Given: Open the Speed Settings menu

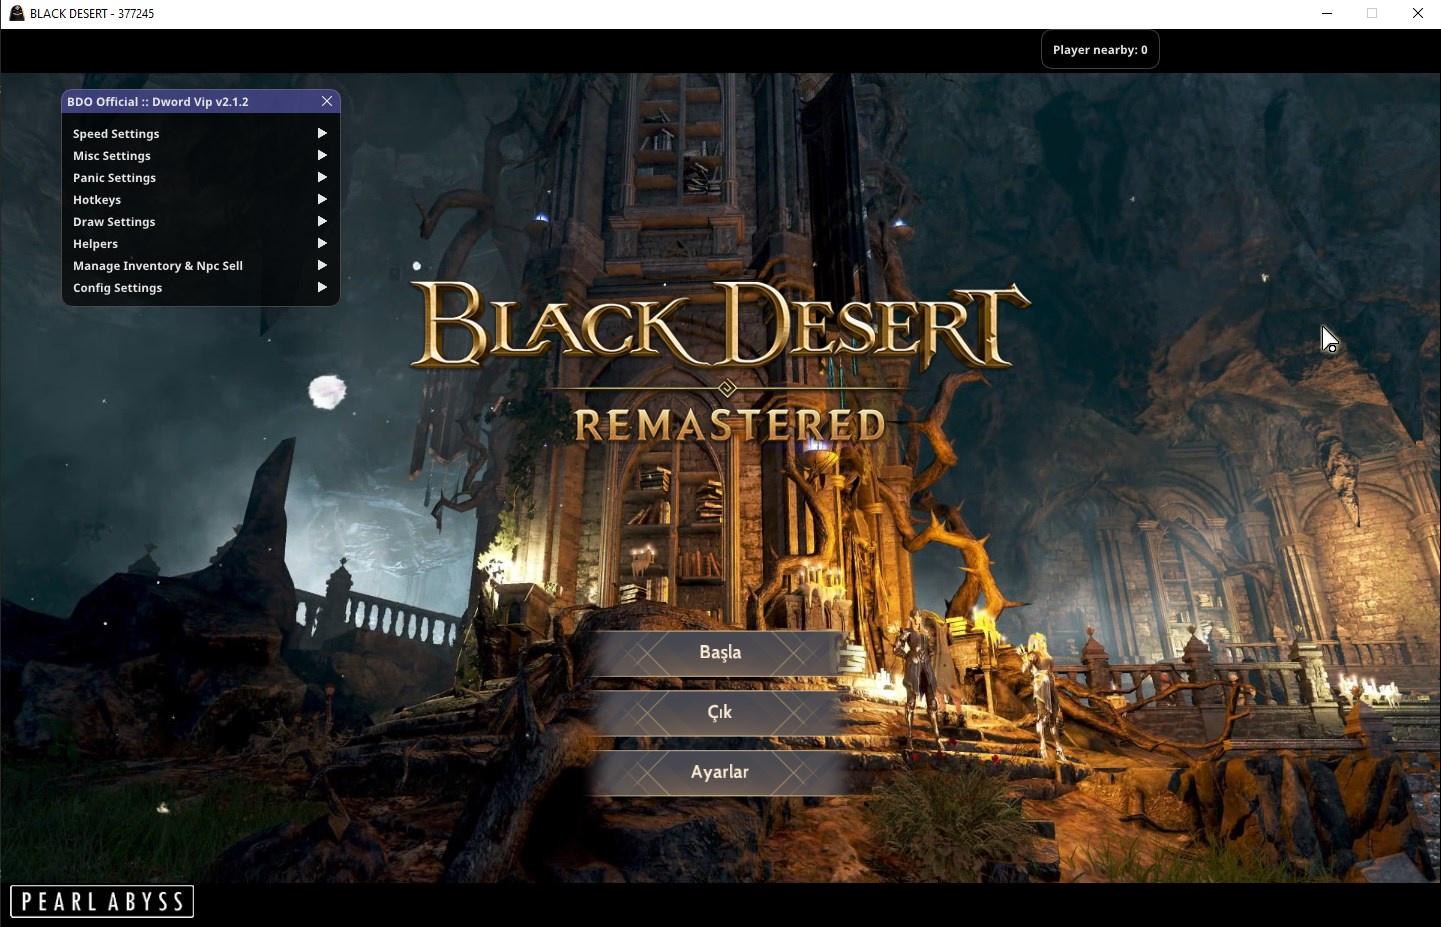Looking at the screenshot, I should (x=200, y=133).
